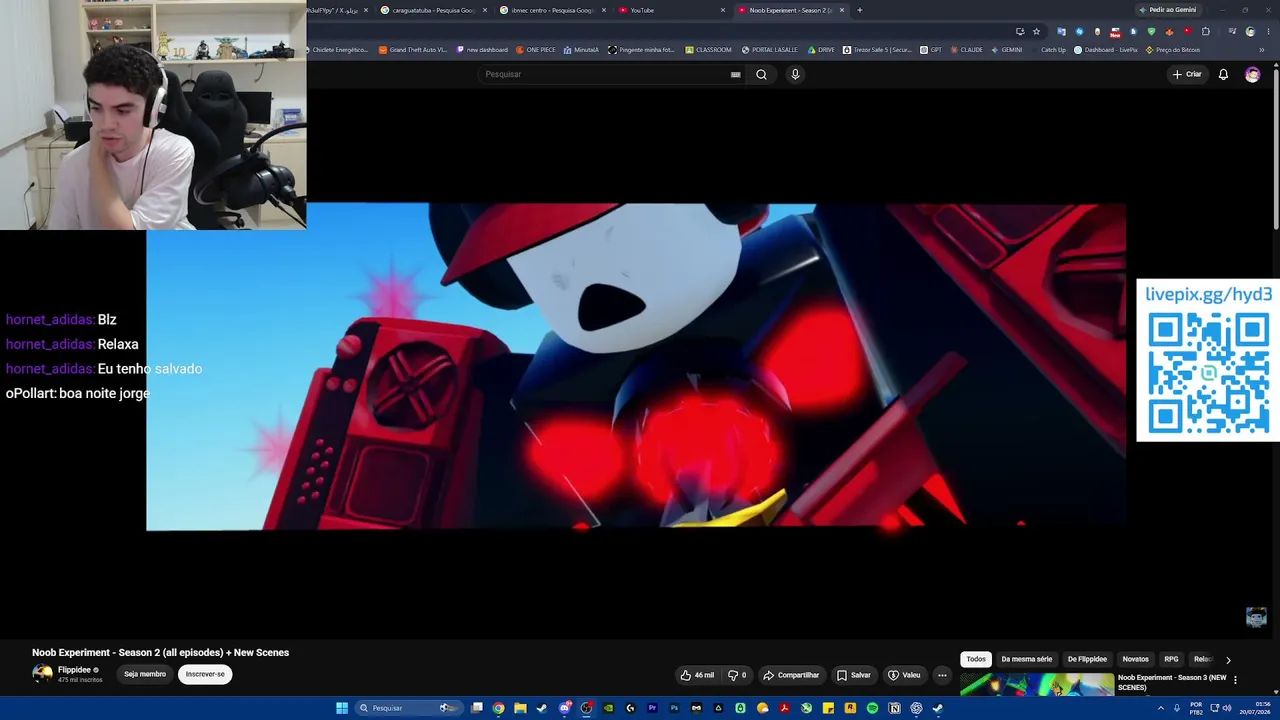Like the video with 46 mil likes
This screenshot has width=1280, height=720.
coord(697,675)
